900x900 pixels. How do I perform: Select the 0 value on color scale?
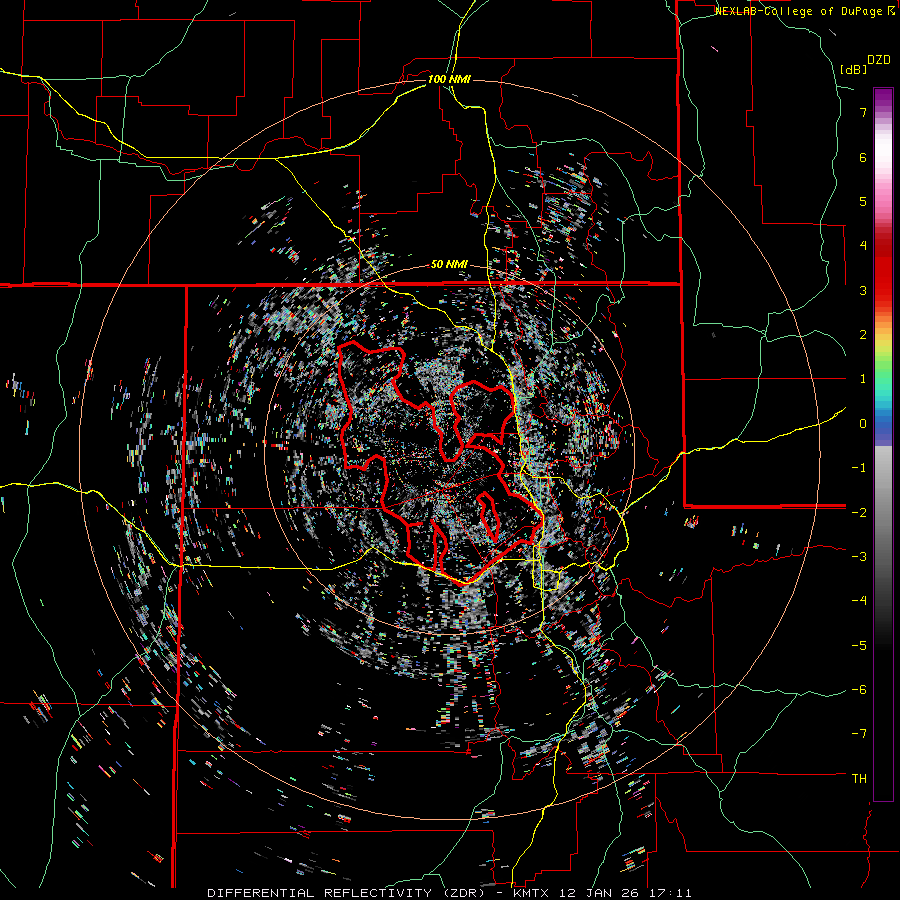click(863, 424)
